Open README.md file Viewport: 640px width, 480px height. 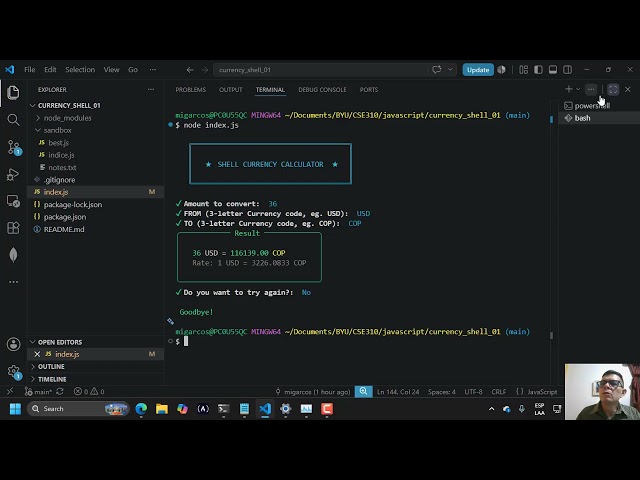coord(64,229)
